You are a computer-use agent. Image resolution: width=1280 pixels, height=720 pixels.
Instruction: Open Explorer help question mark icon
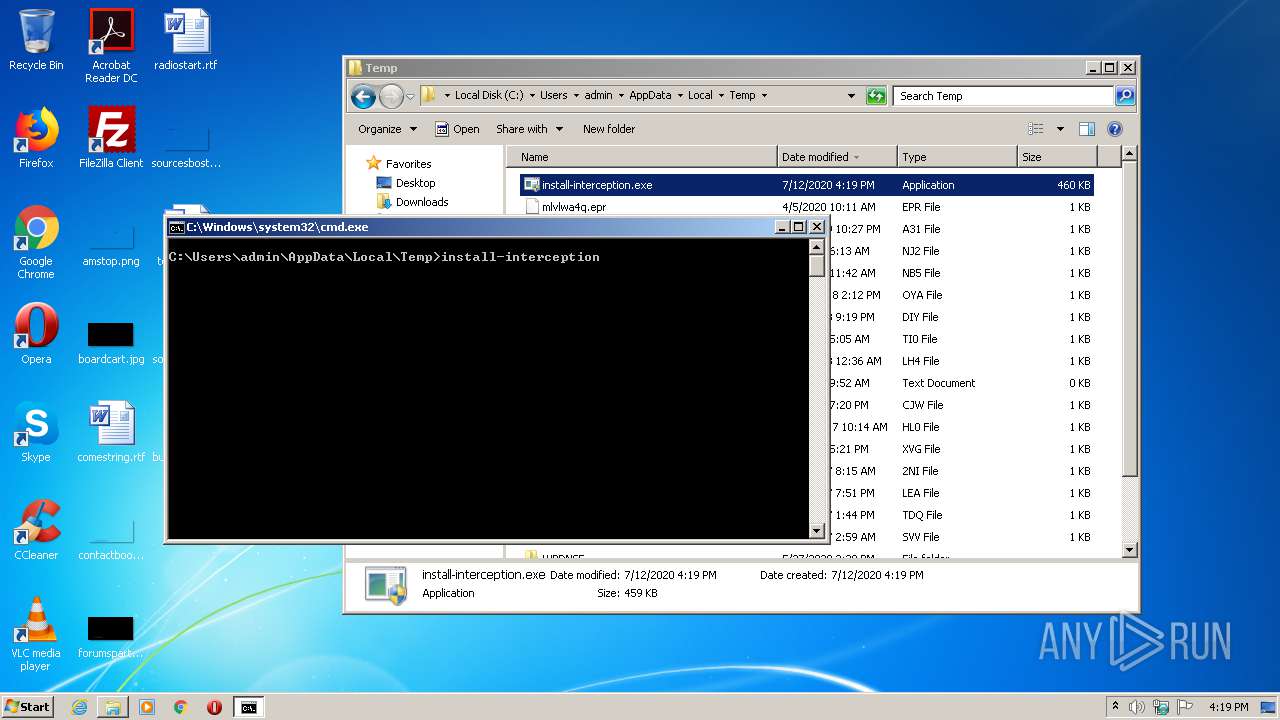click(1115, 129)
